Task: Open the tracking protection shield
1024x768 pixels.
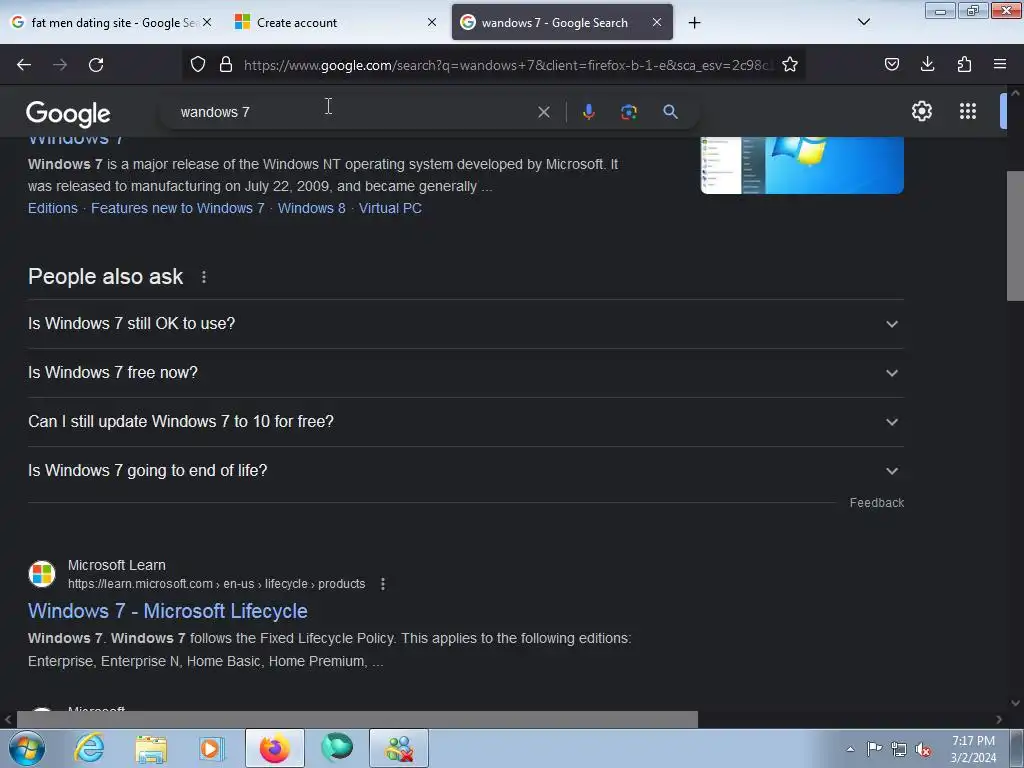Action: tap(198, 64)
